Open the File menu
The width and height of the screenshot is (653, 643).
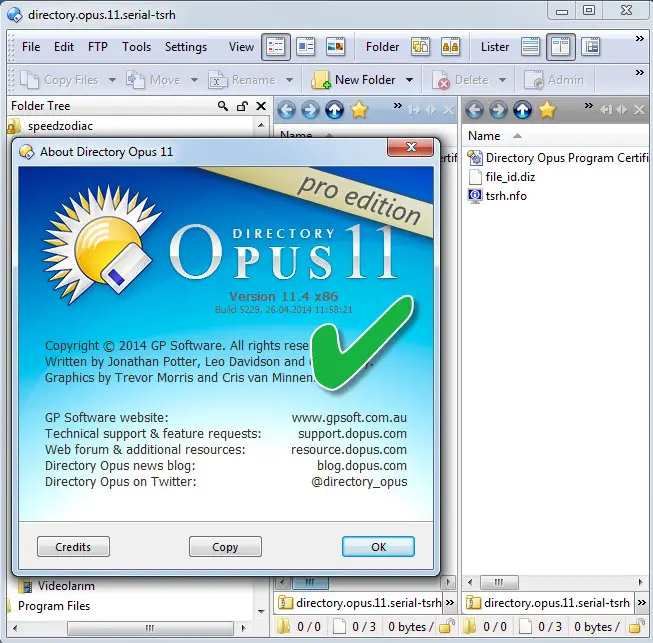[31, 47]
